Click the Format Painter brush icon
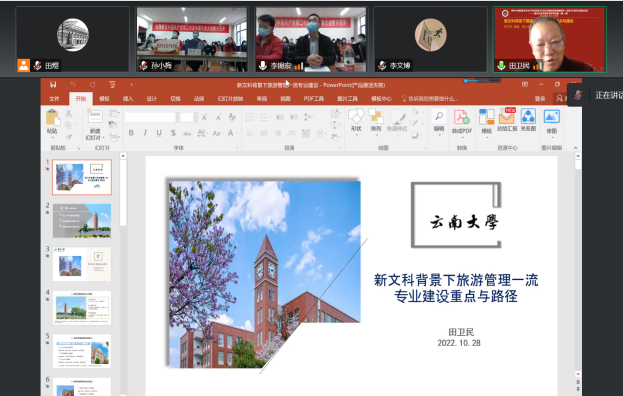Viewport: 623px width, 396px height. pyautogui.click(x=69, y=137)
